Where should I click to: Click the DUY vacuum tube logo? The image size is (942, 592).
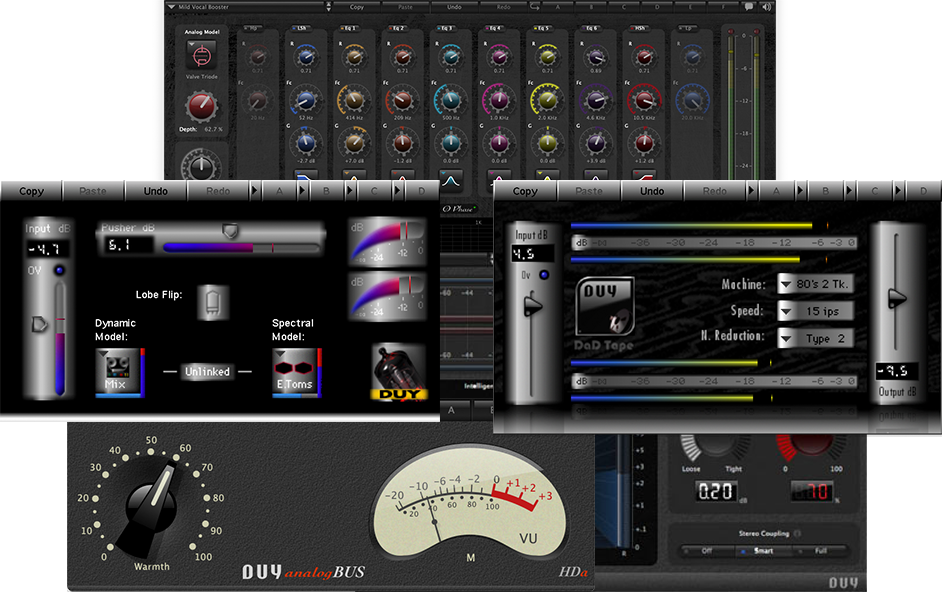coord(399,372)
